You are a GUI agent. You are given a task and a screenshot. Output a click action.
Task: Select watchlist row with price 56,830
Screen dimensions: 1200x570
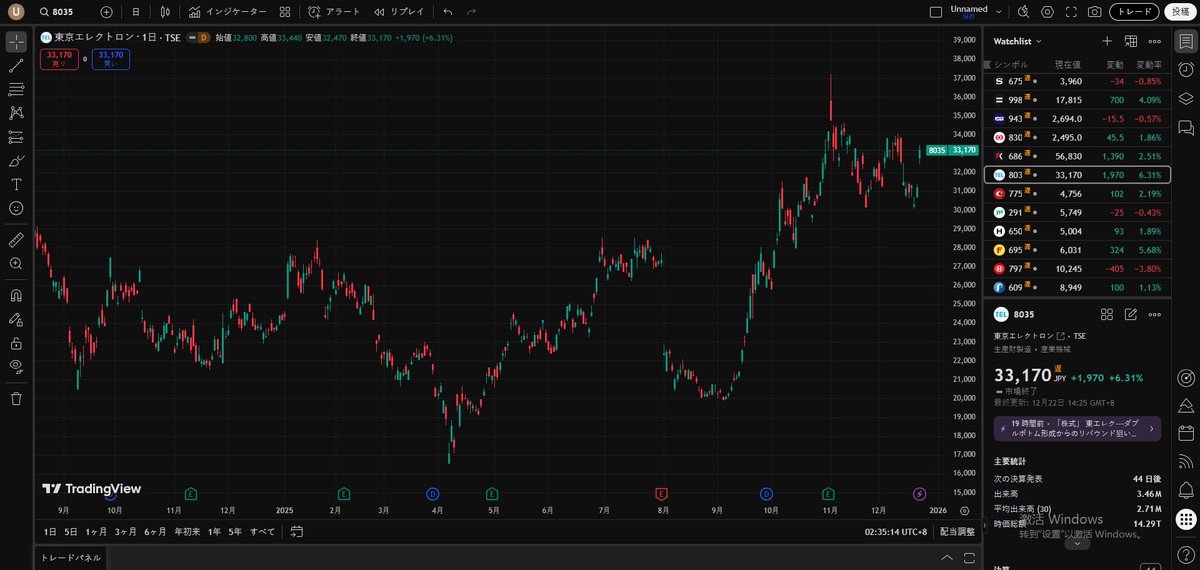coord(1077,156)
